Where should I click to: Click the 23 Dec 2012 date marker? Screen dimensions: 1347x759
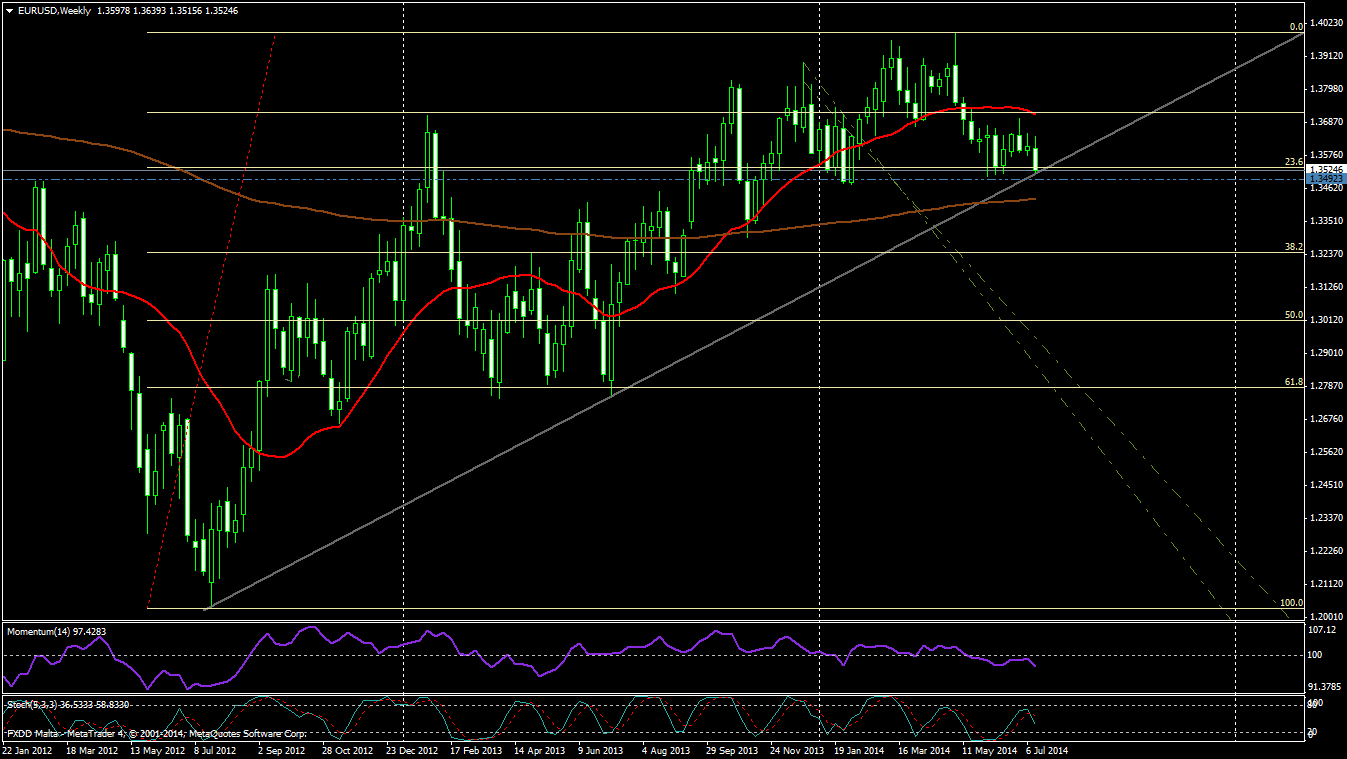pos(412,750)
